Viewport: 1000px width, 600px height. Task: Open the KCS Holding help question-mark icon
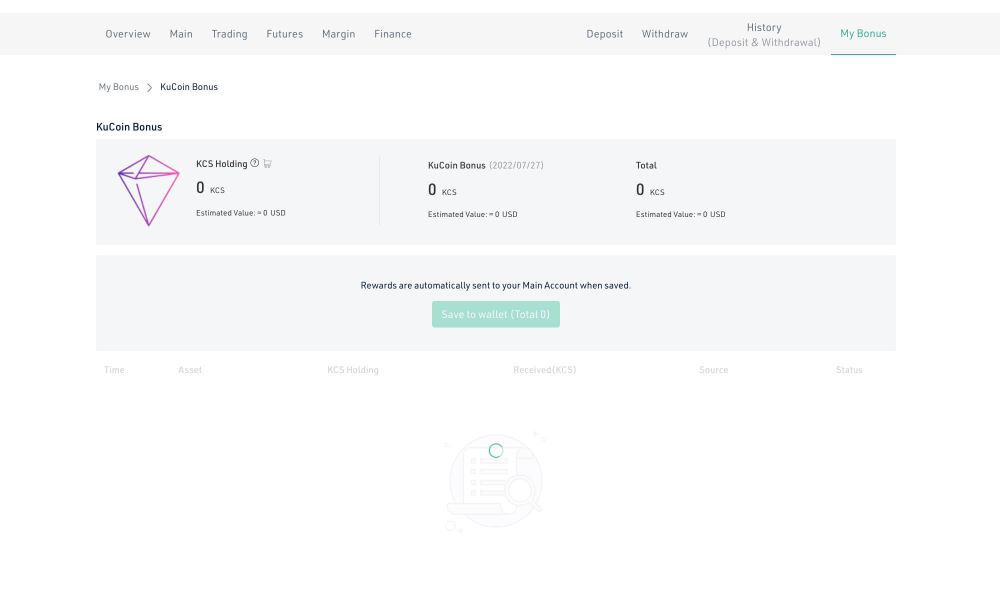[x=254, y=163]
